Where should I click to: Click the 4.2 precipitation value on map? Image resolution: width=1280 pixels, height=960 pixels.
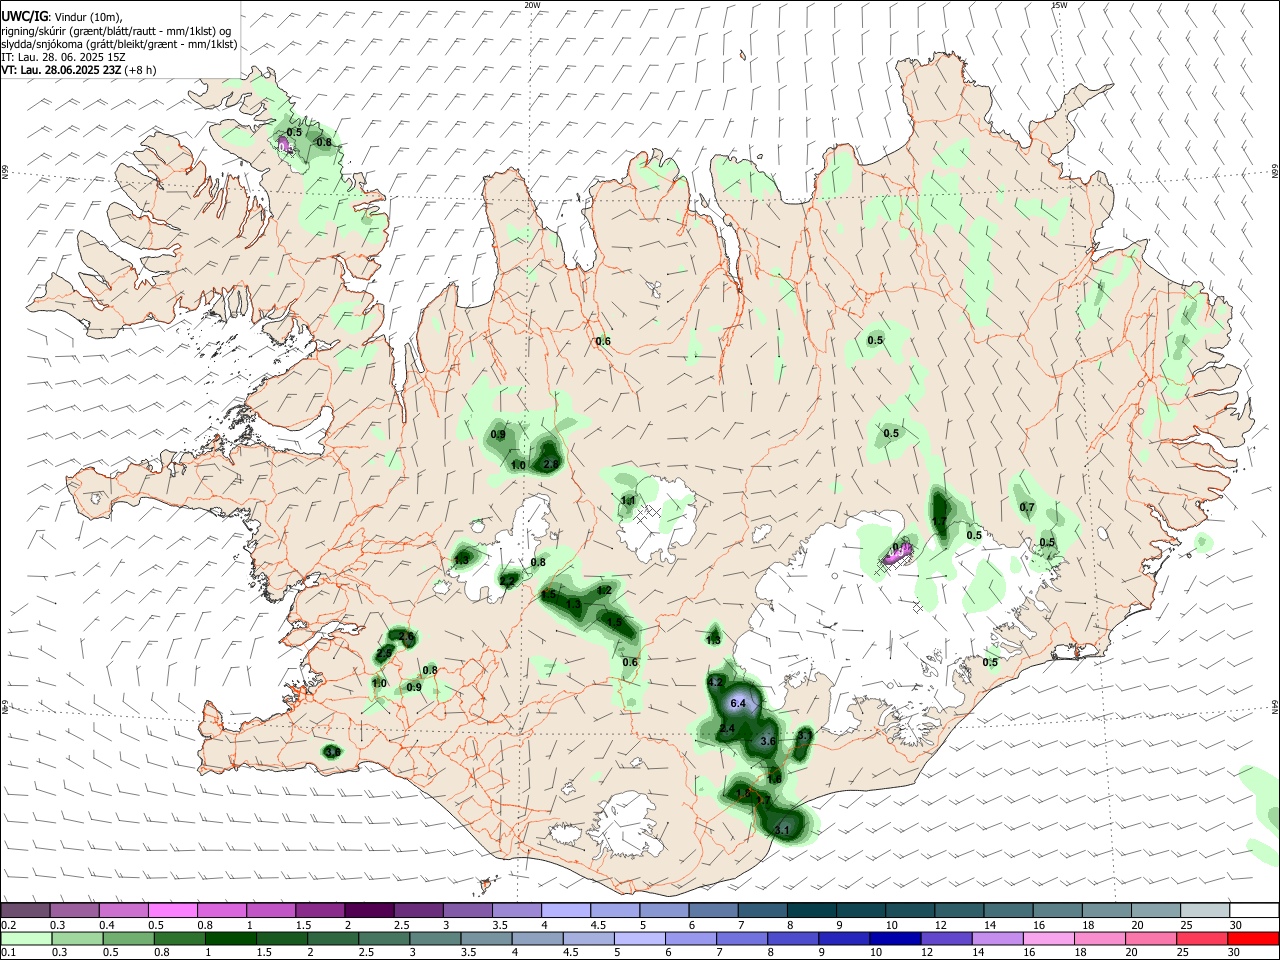pyautogui.click(x=715, y=682)
